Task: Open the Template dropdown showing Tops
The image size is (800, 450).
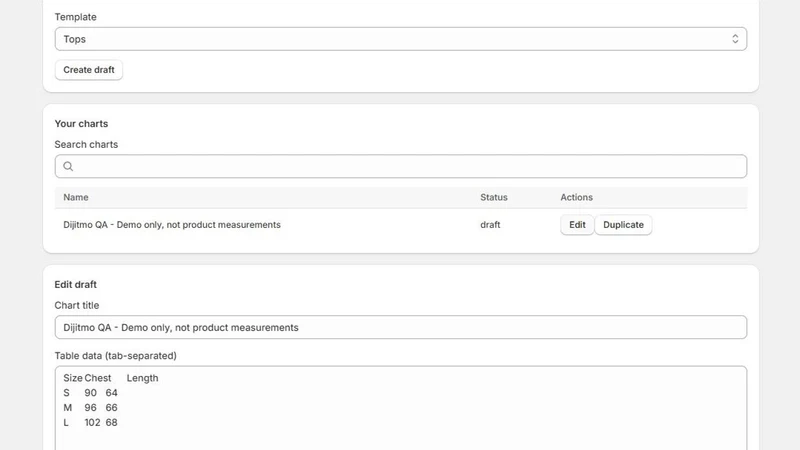Action: tap(401, 39)
